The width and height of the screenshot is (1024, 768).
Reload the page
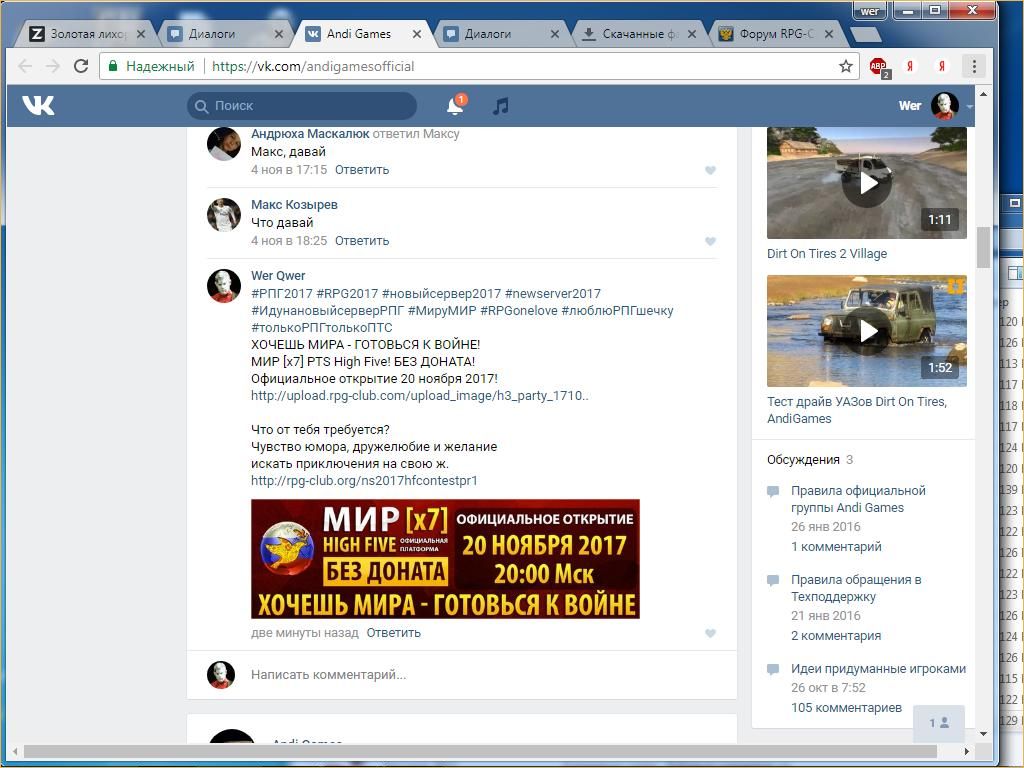click(x=81, y=66)
